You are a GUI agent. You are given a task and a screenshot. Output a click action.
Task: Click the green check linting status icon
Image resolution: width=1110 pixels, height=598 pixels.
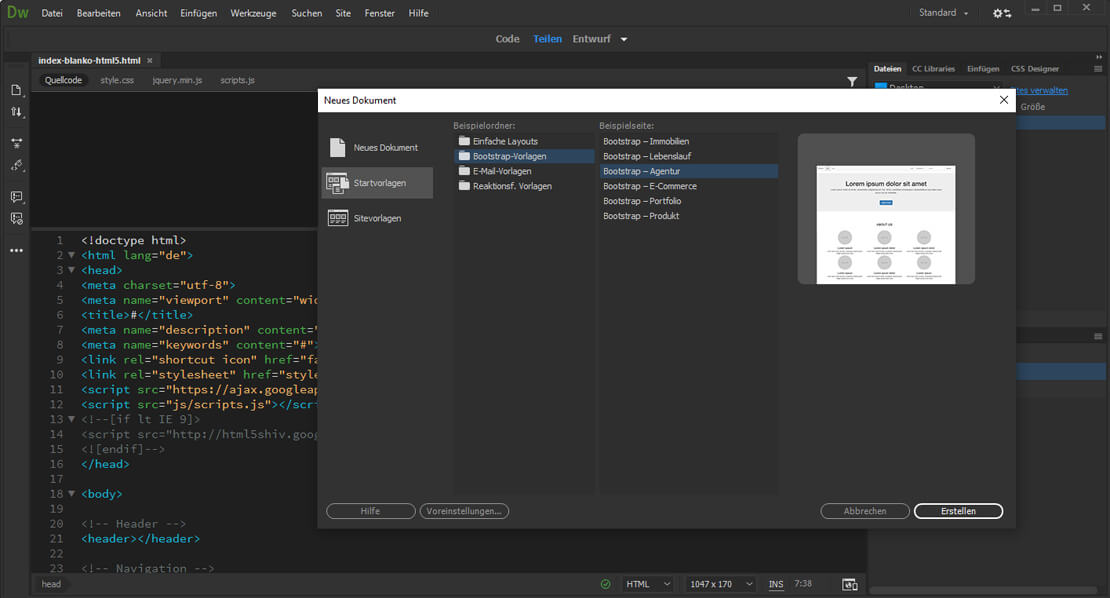coord(605,584)
